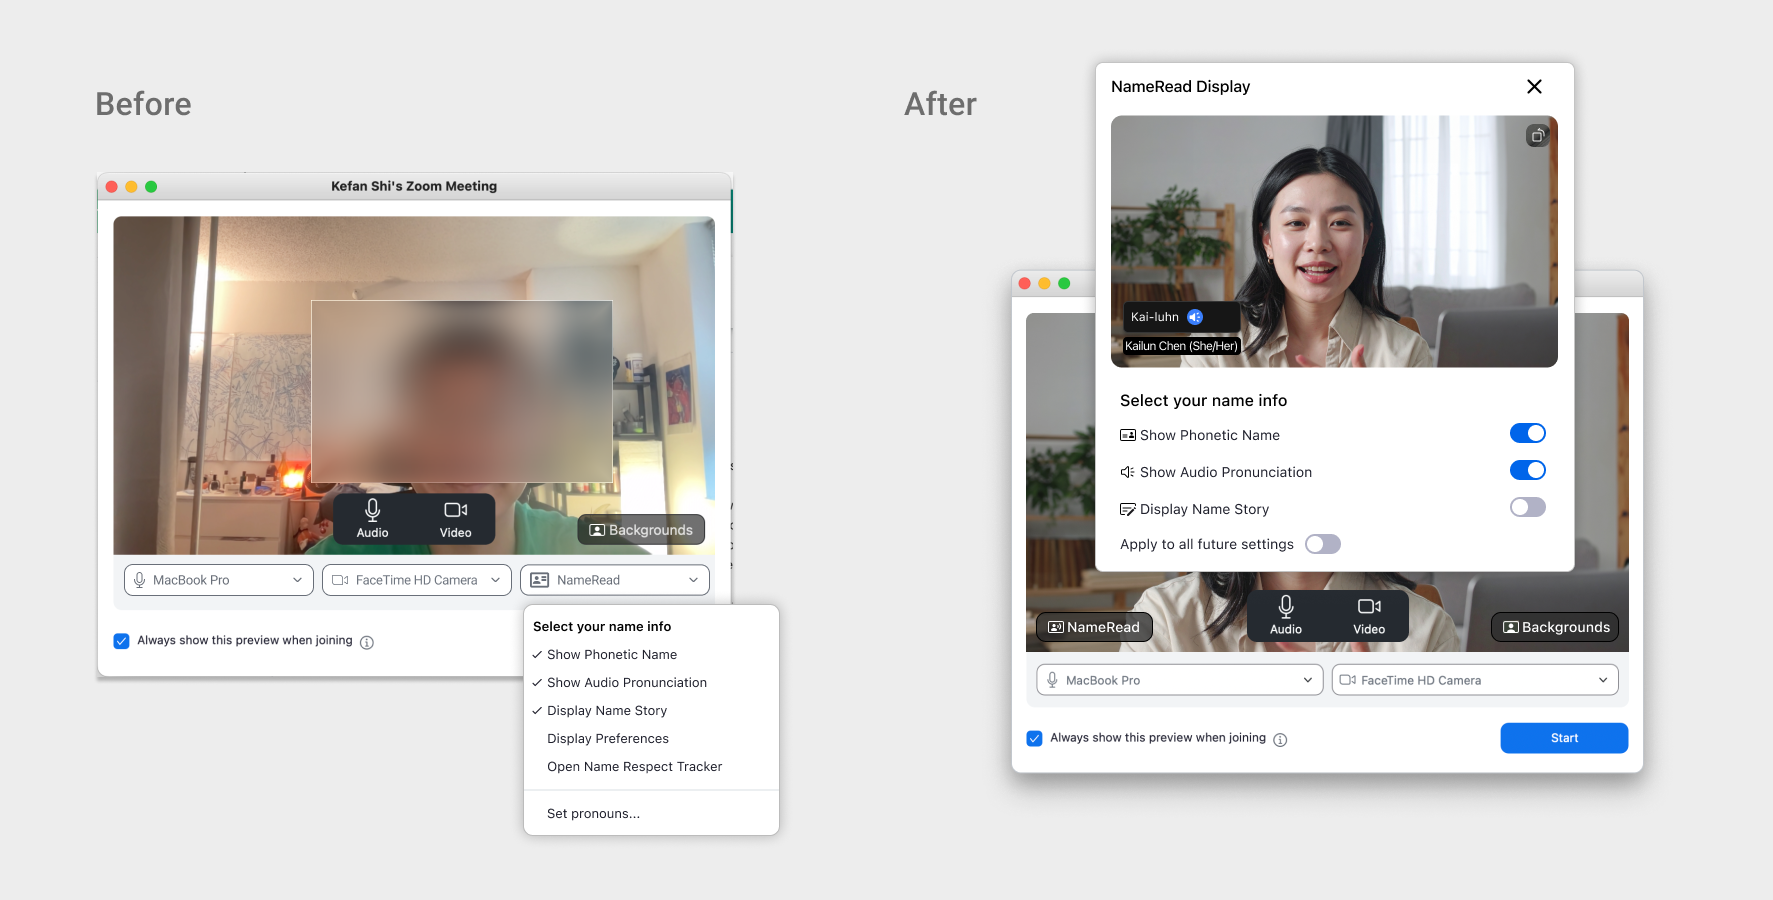Close the NameRead Display panel
1773x900 pixels.
pyautogui.click(x=1534, y=87)
